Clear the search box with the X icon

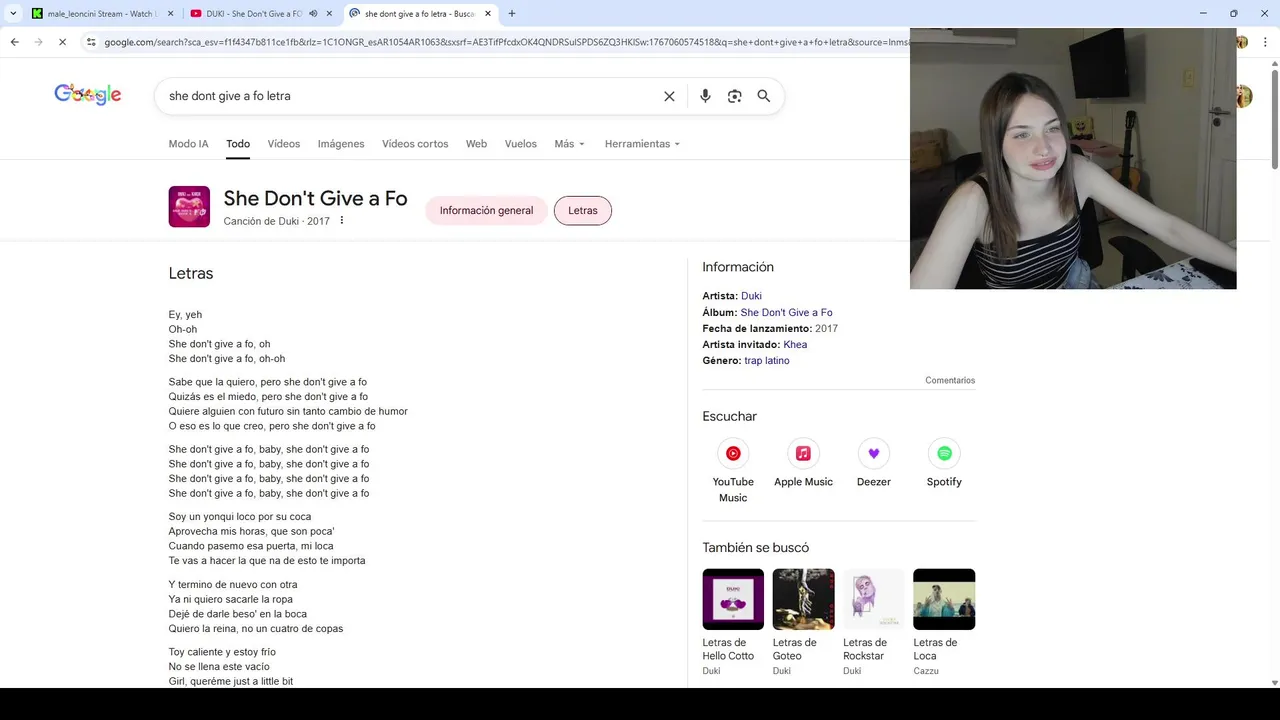(x=669, y=96)
